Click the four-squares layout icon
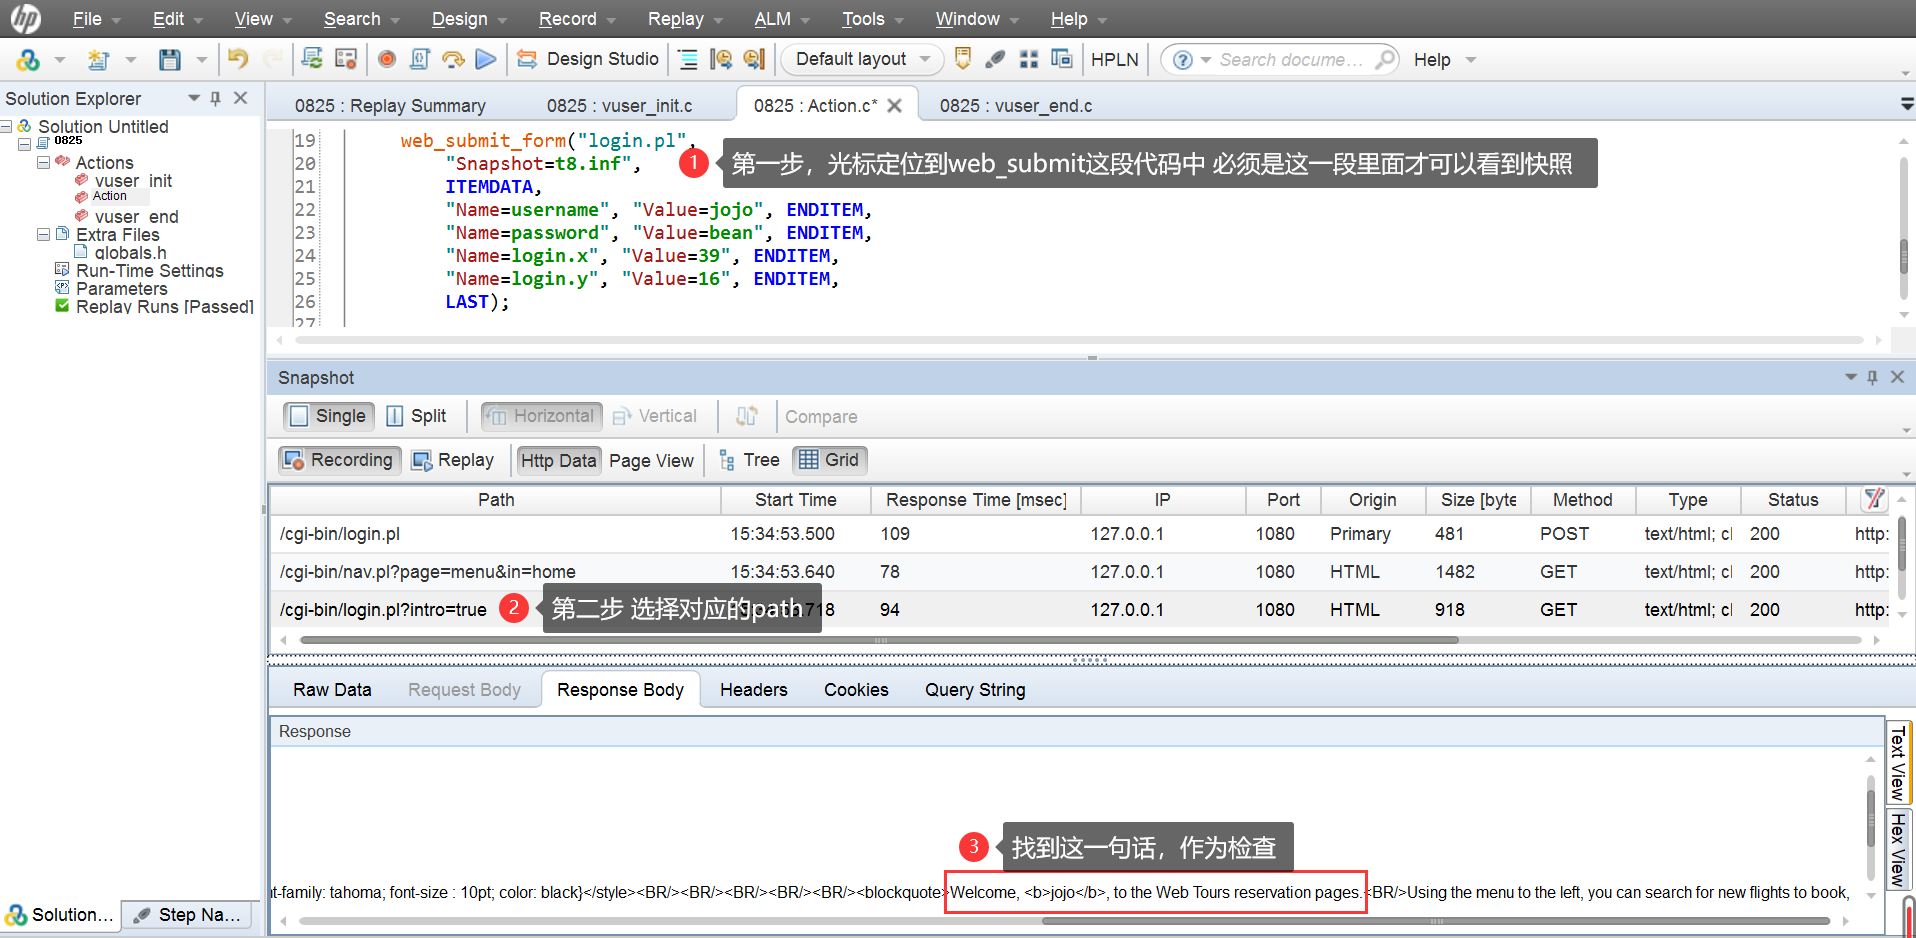 tap(1029, 59)
